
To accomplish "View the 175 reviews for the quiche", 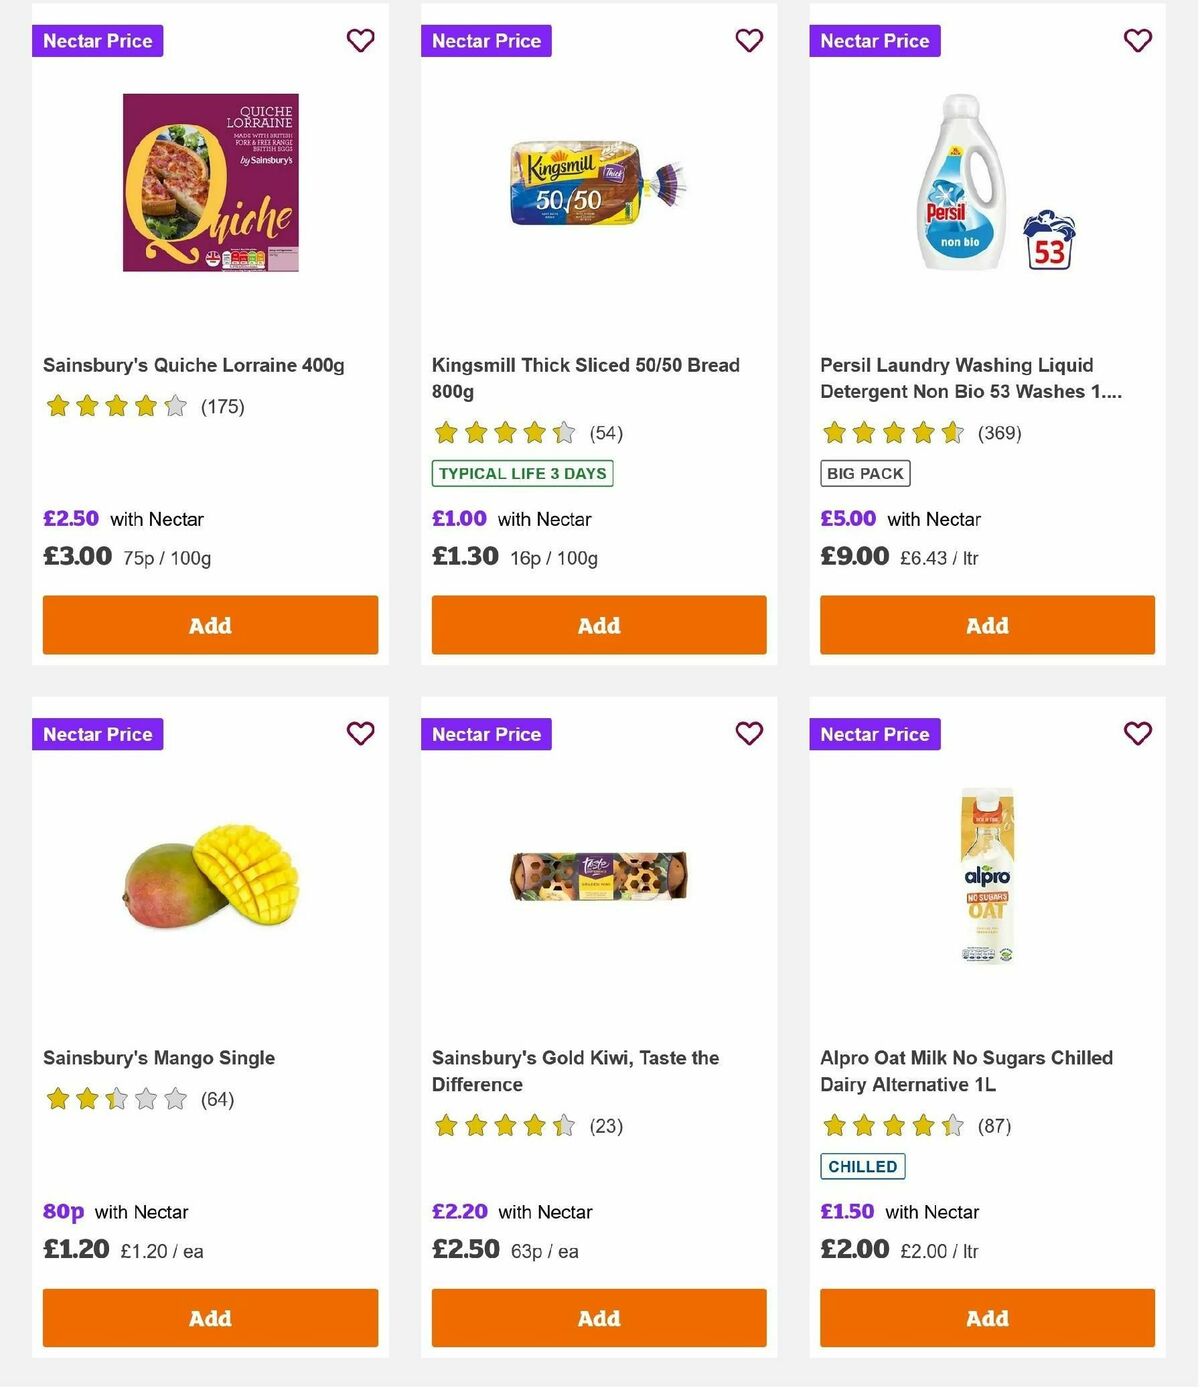I will pyautogui.click(x=222, y=406).
